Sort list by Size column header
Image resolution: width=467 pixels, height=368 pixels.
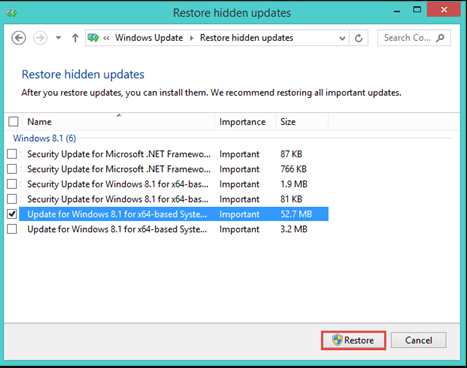pos(302,122)
